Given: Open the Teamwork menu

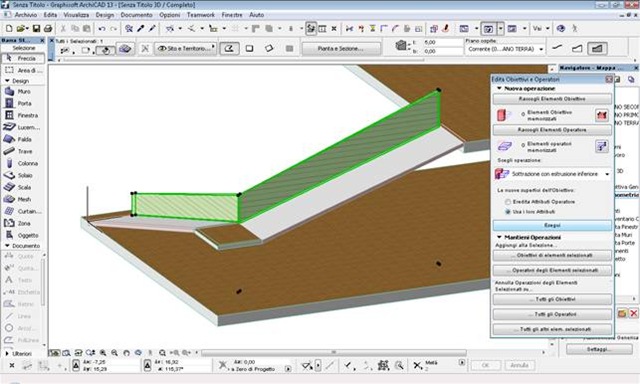Looking at the screenshot, I should [x=201, y=15].
